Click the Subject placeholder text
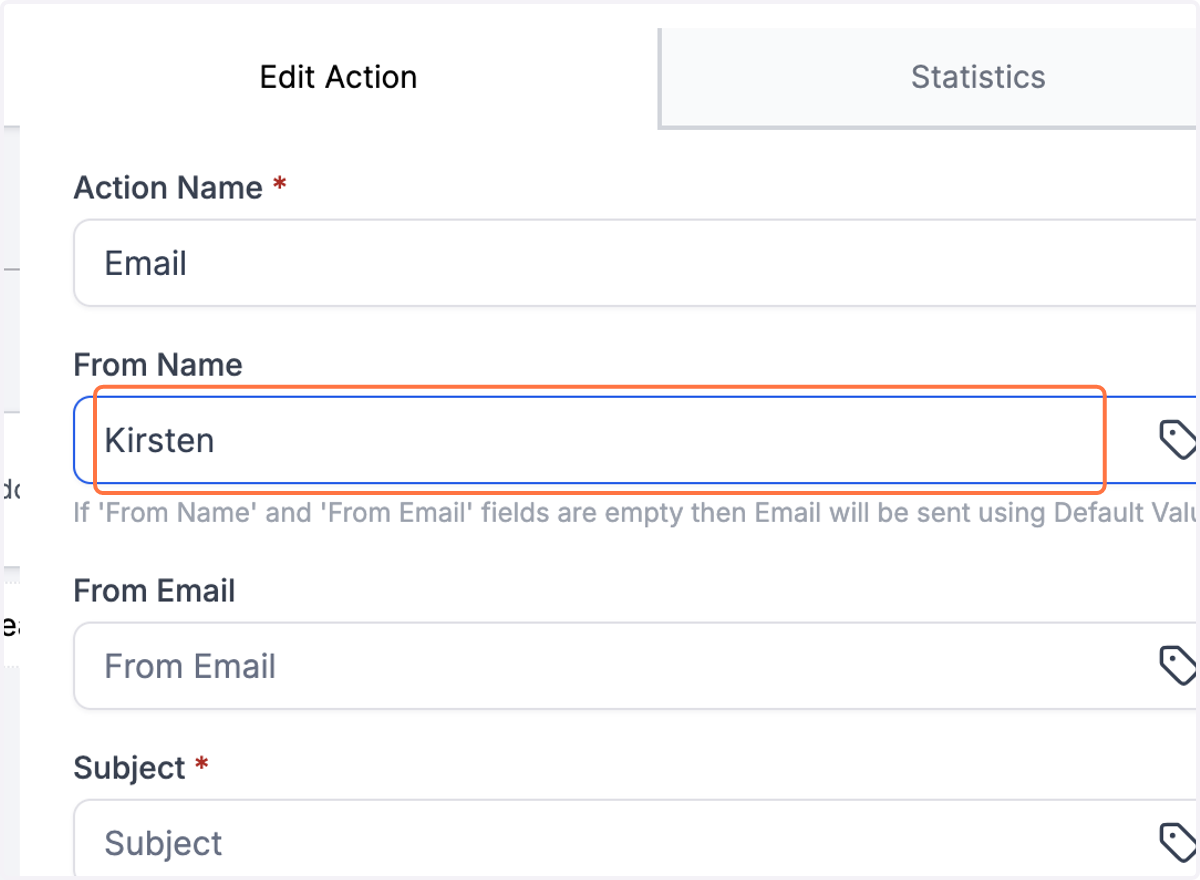Viewport: 1200px width, 880px height. click(x=164, y=843)
